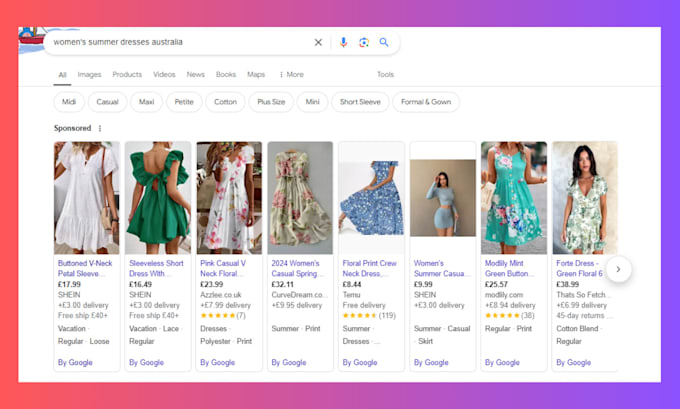The image size is (680, 409).
Task: Open the Sponsored three-dot options menu
Action: [100, 128]
